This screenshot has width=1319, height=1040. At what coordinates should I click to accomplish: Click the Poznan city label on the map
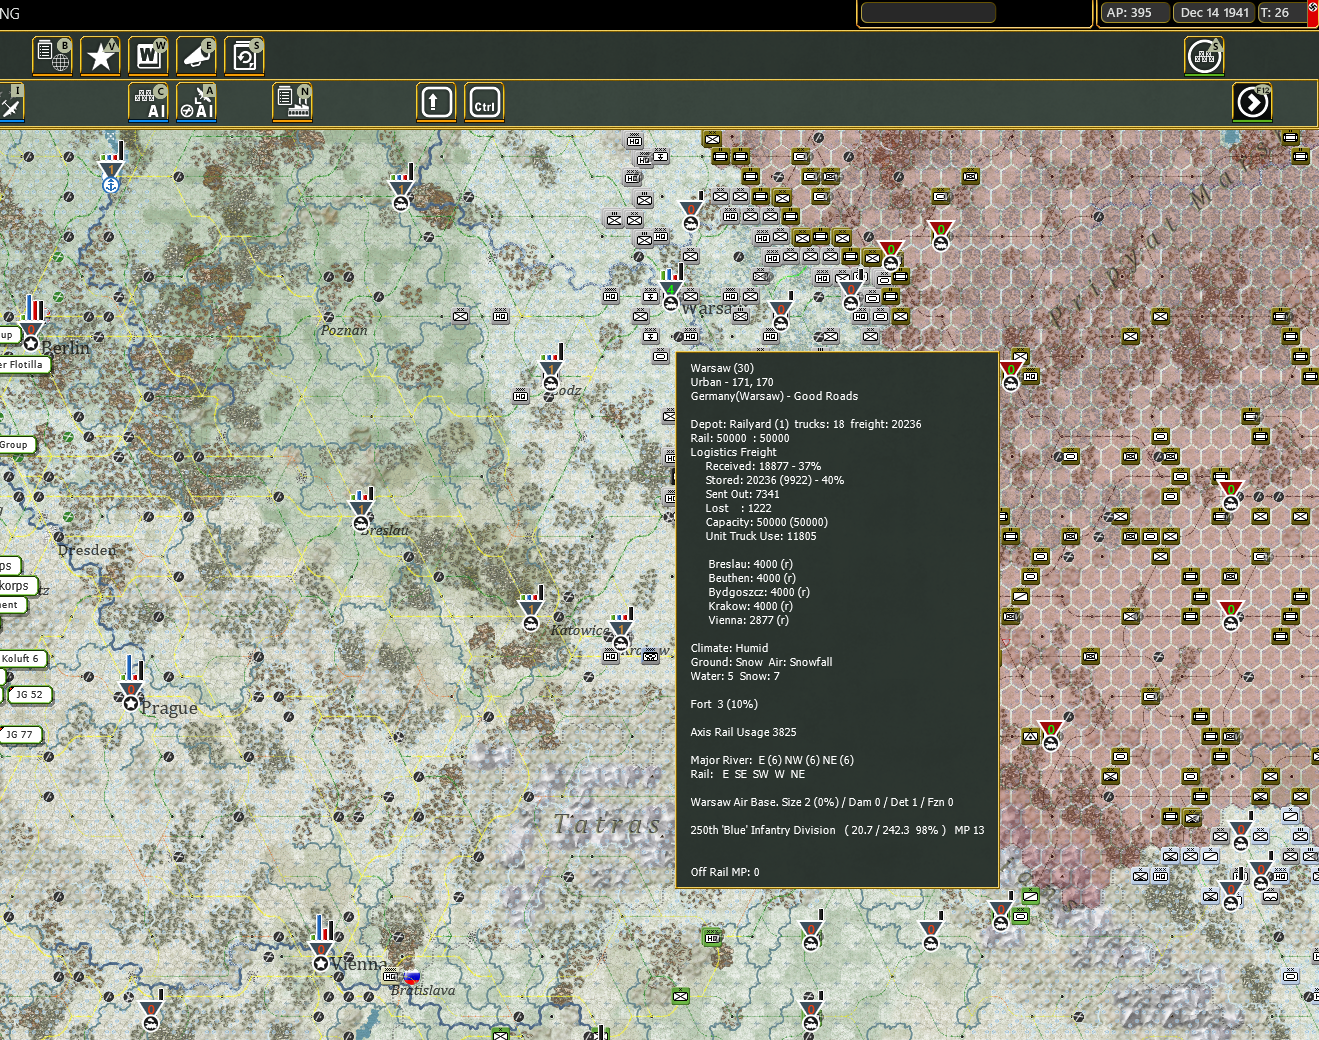(344, 330)
